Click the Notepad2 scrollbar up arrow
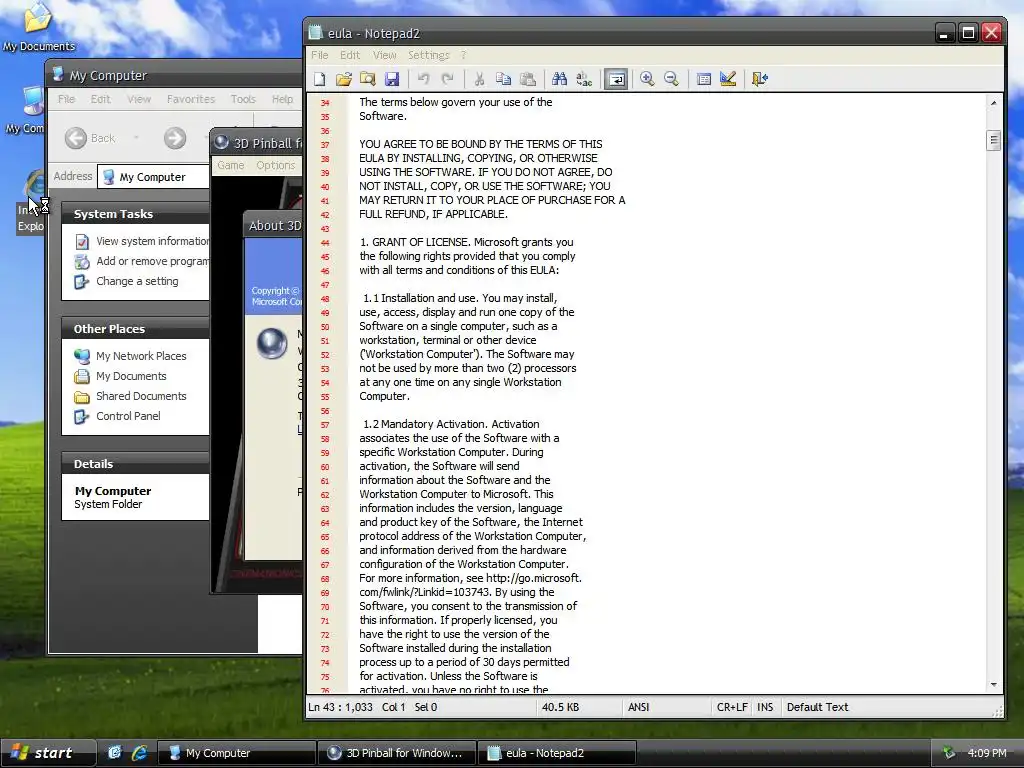The image size is (1024, 768). pyautogui.click(x=993, y=103)
